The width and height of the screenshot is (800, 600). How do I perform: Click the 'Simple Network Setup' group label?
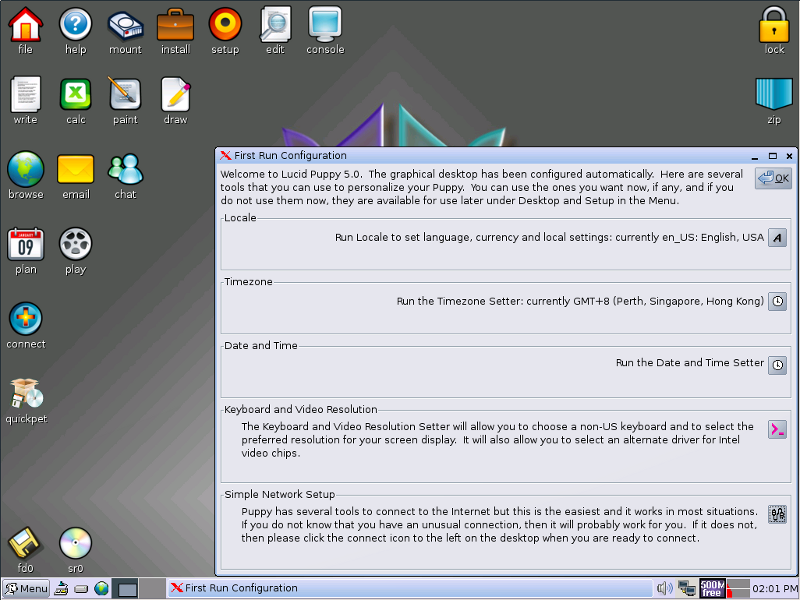coord(280,494)
